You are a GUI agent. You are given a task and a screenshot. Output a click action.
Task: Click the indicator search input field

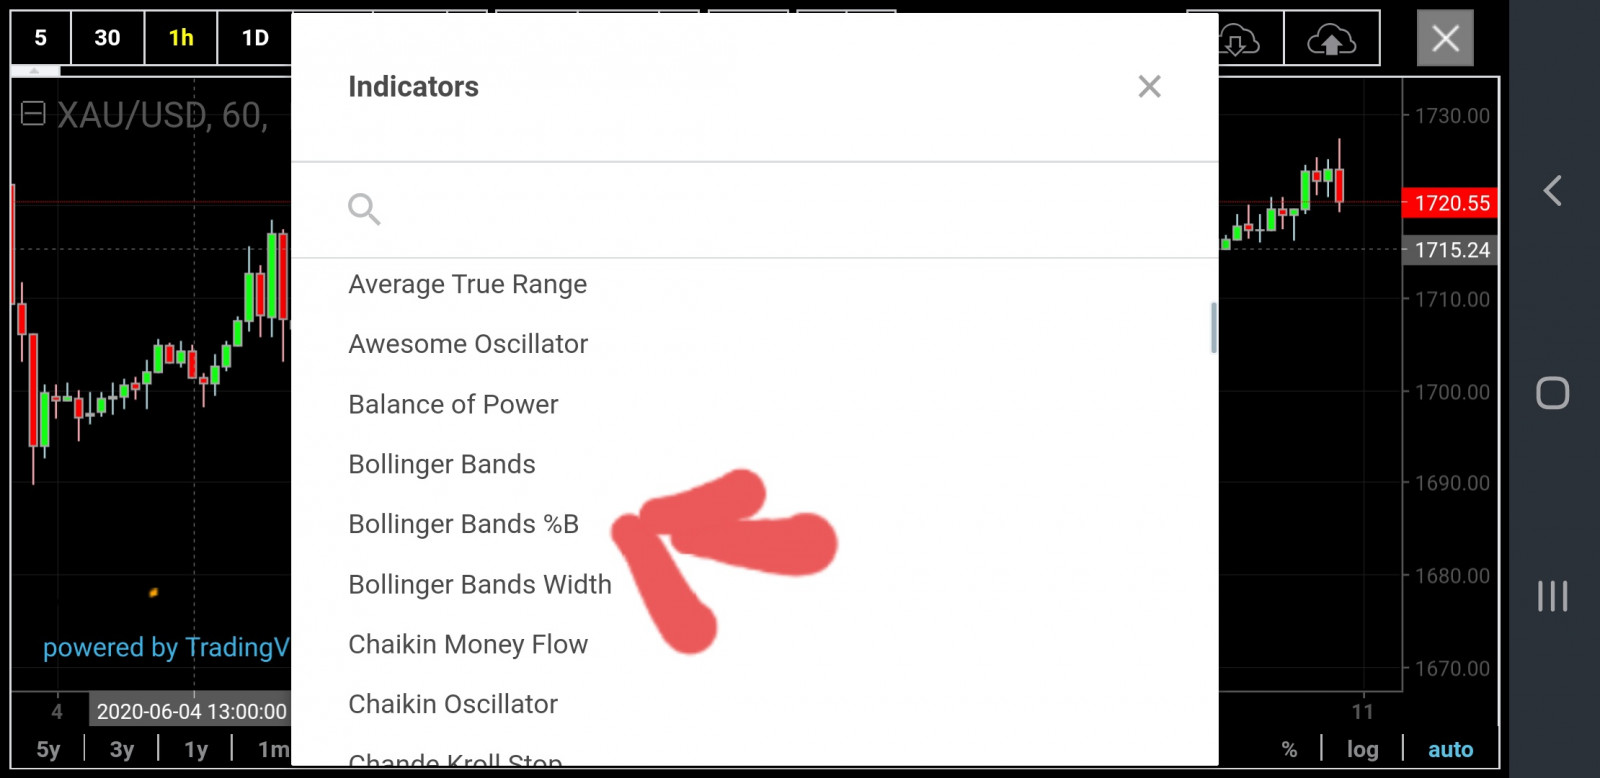(760, 209)
